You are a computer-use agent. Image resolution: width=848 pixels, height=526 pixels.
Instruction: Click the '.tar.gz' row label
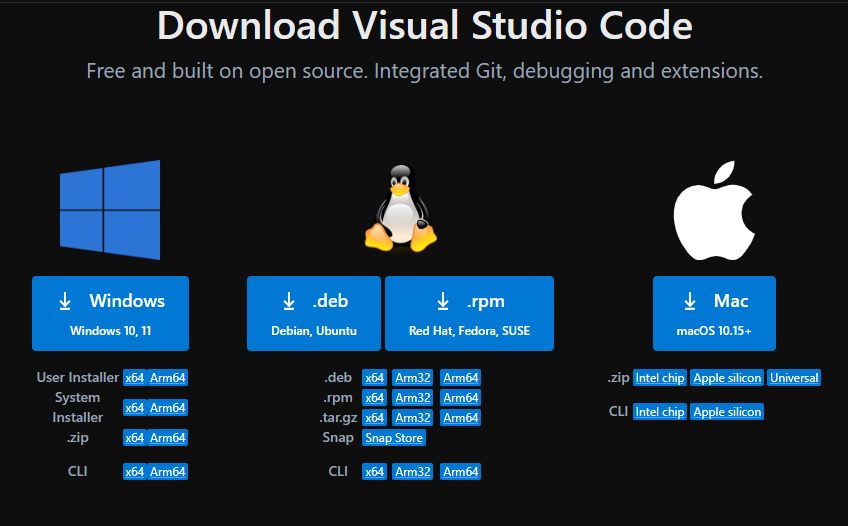(x=339, y=418)
